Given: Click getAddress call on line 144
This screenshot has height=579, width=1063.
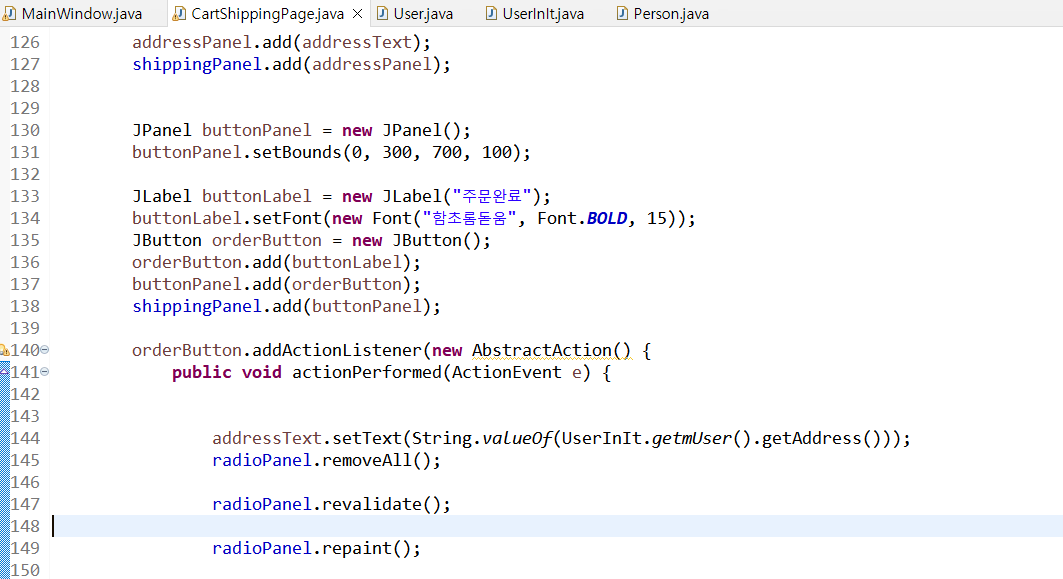Looking at the screenshot, I should tap(811, 439).
